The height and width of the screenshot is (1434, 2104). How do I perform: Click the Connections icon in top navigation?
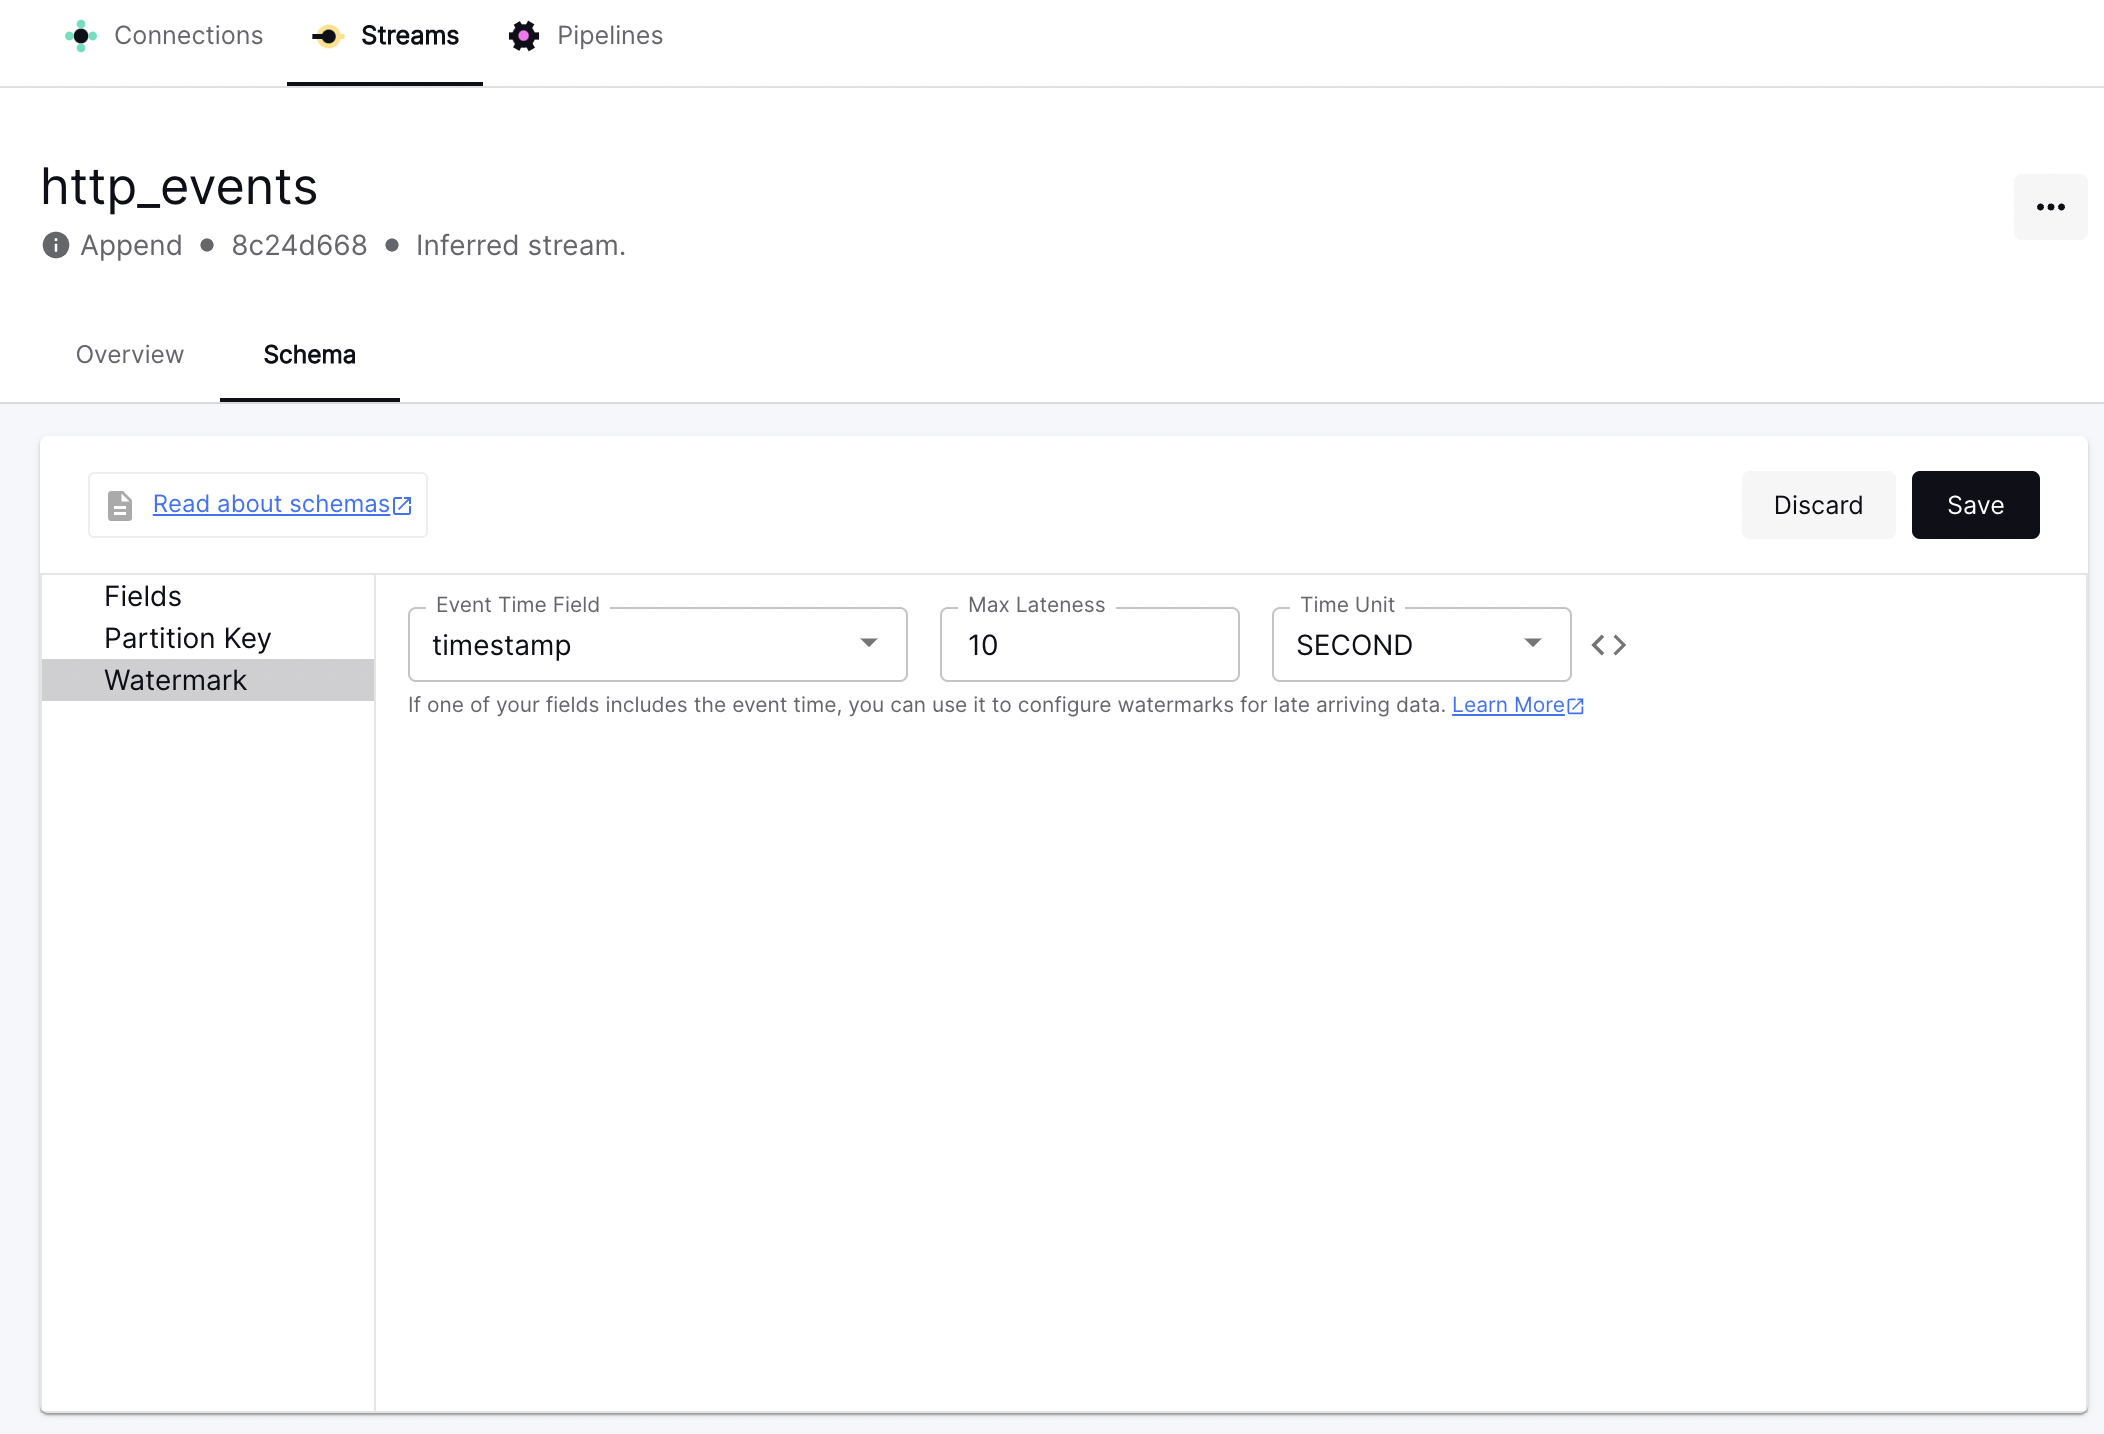click(x=81, y=36)
